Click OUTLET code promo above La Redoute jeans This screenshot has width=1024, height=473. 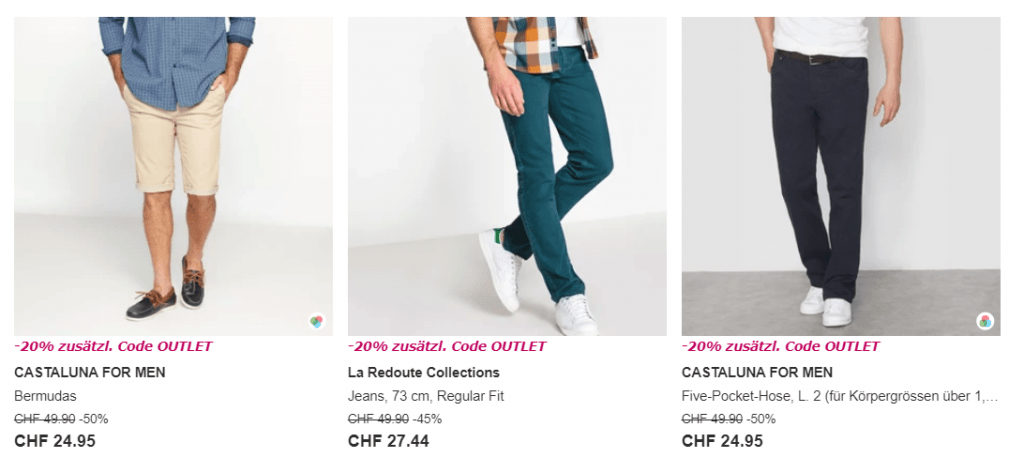[447, 347]
